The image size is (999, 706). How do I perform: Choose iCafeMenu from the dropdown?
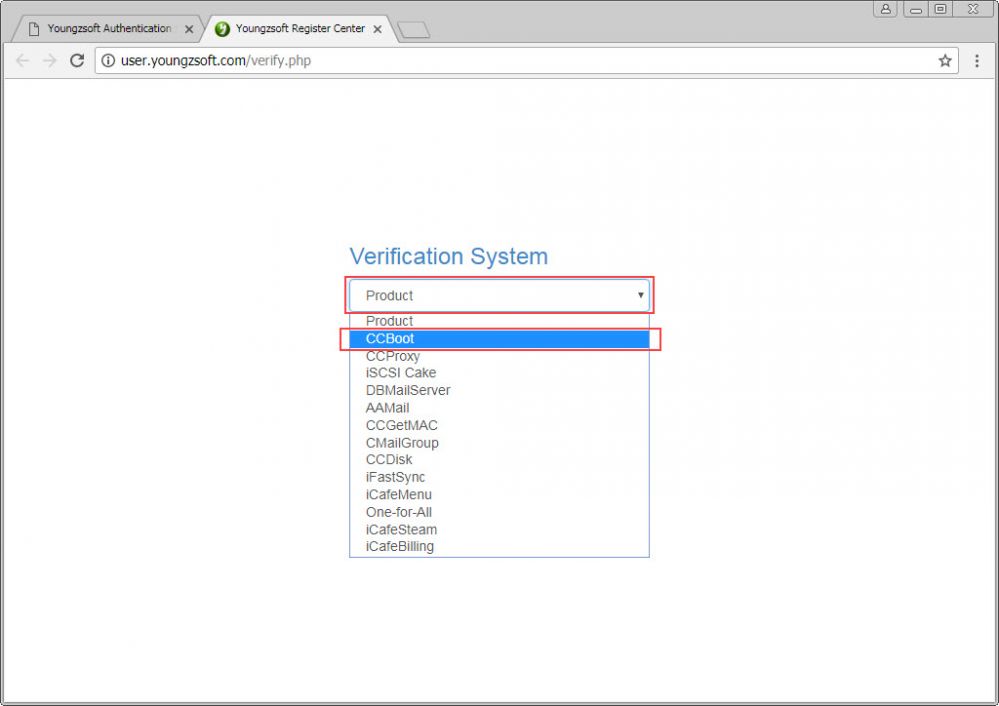(x=500, y=494)
